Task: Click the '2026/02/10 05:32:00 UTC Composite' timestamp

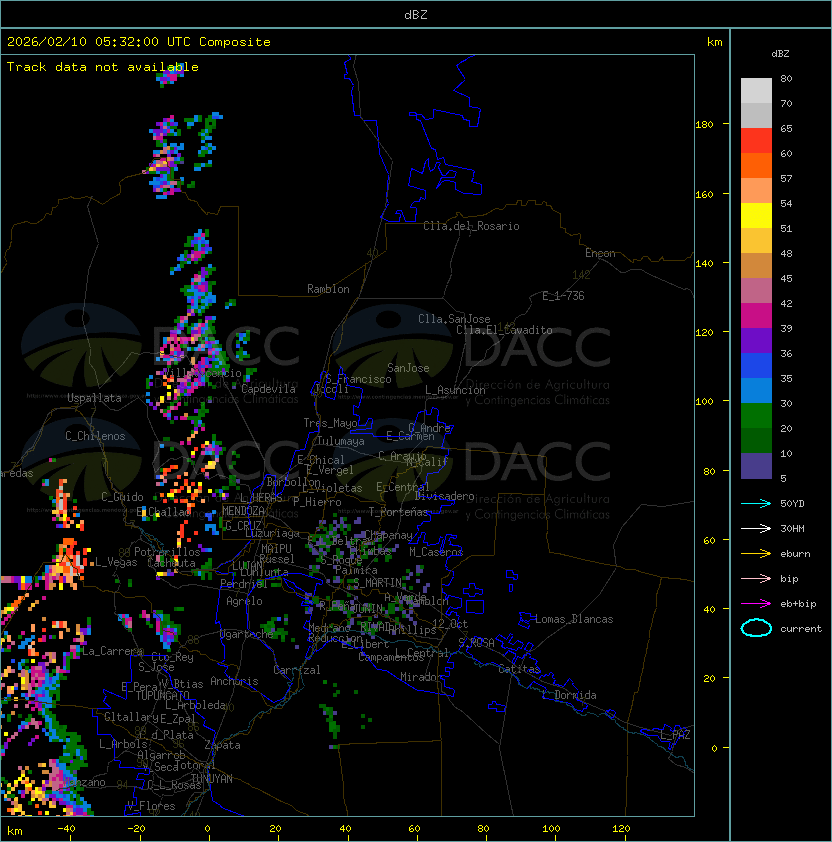Action: coord(139,42)
